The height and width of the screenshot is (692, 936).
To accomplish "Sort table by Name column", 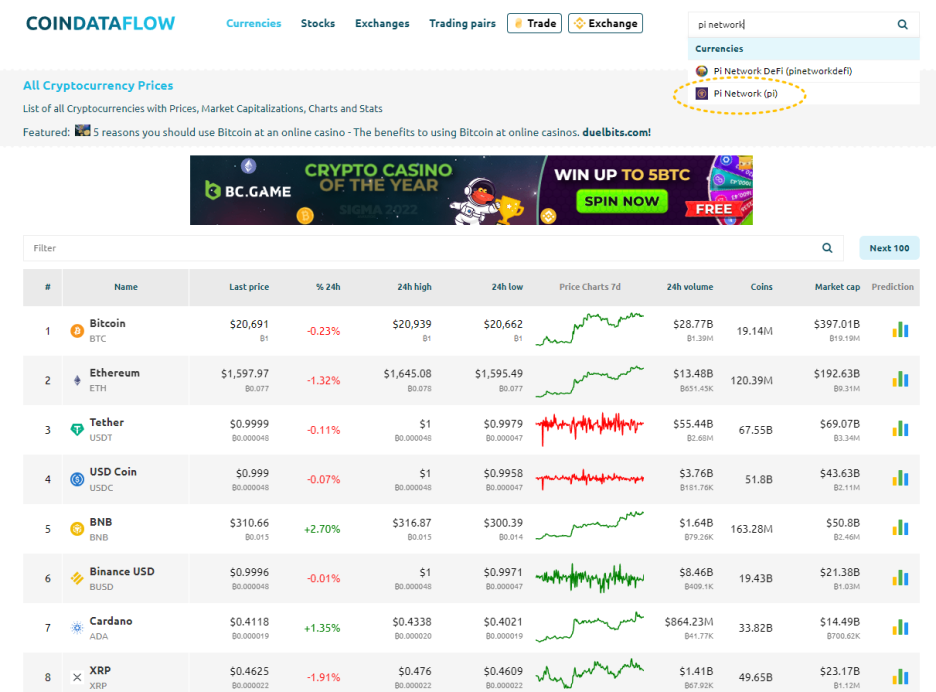I will click(x=126, y=287).
